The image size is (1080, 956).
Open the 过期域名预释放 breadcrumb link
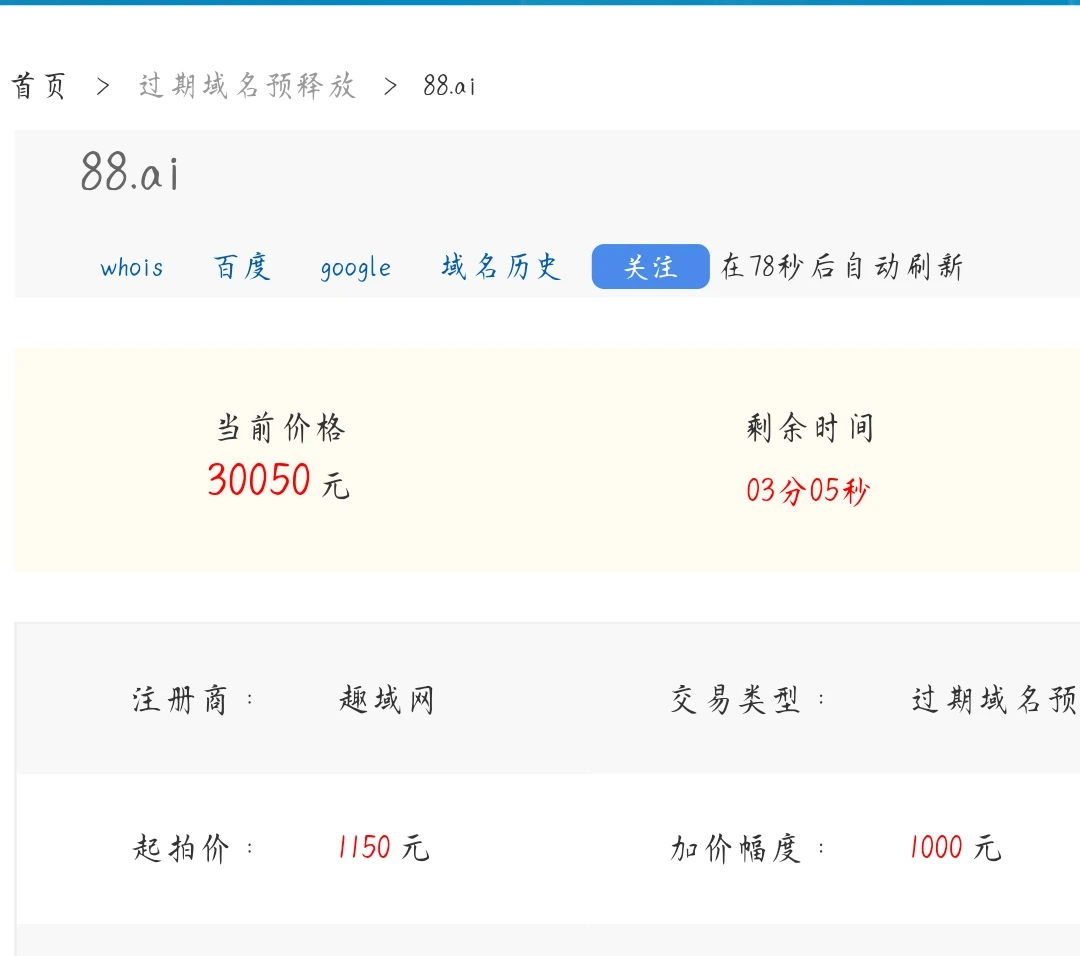click(247, 87)
